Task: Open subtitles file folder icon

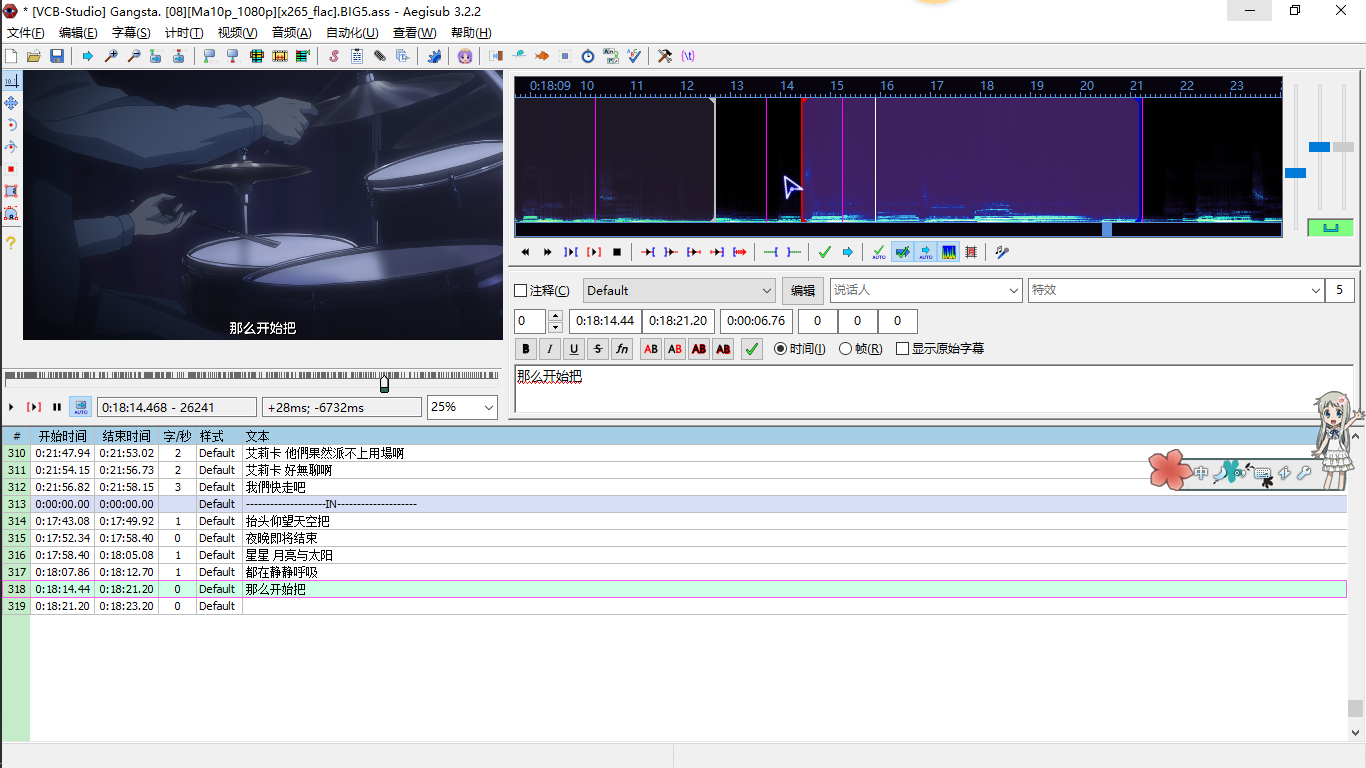Action: point(33,56)
